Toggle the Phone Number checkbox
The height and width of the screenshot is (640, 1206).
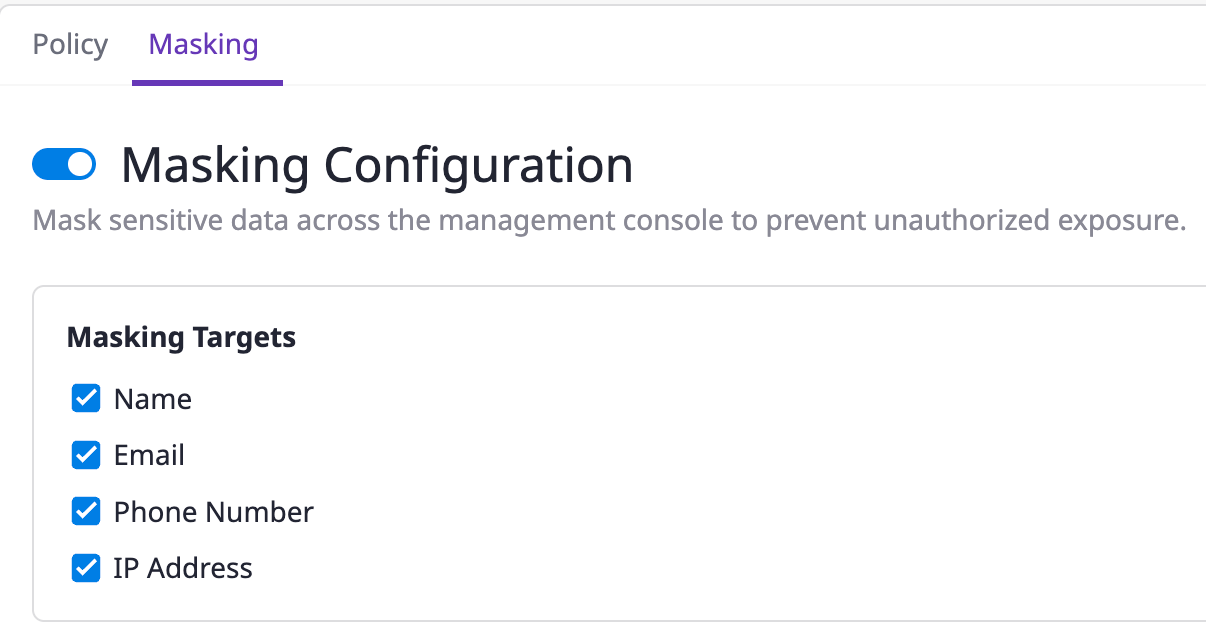pos(86,512)
